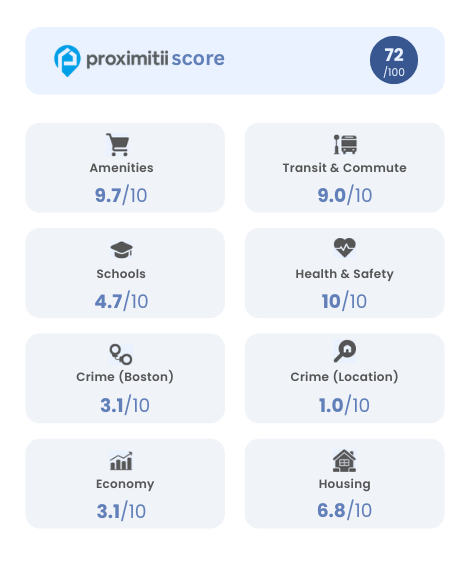Click the Housing house icon
This screenshot has height=570, width=470.
pos(344,461)
